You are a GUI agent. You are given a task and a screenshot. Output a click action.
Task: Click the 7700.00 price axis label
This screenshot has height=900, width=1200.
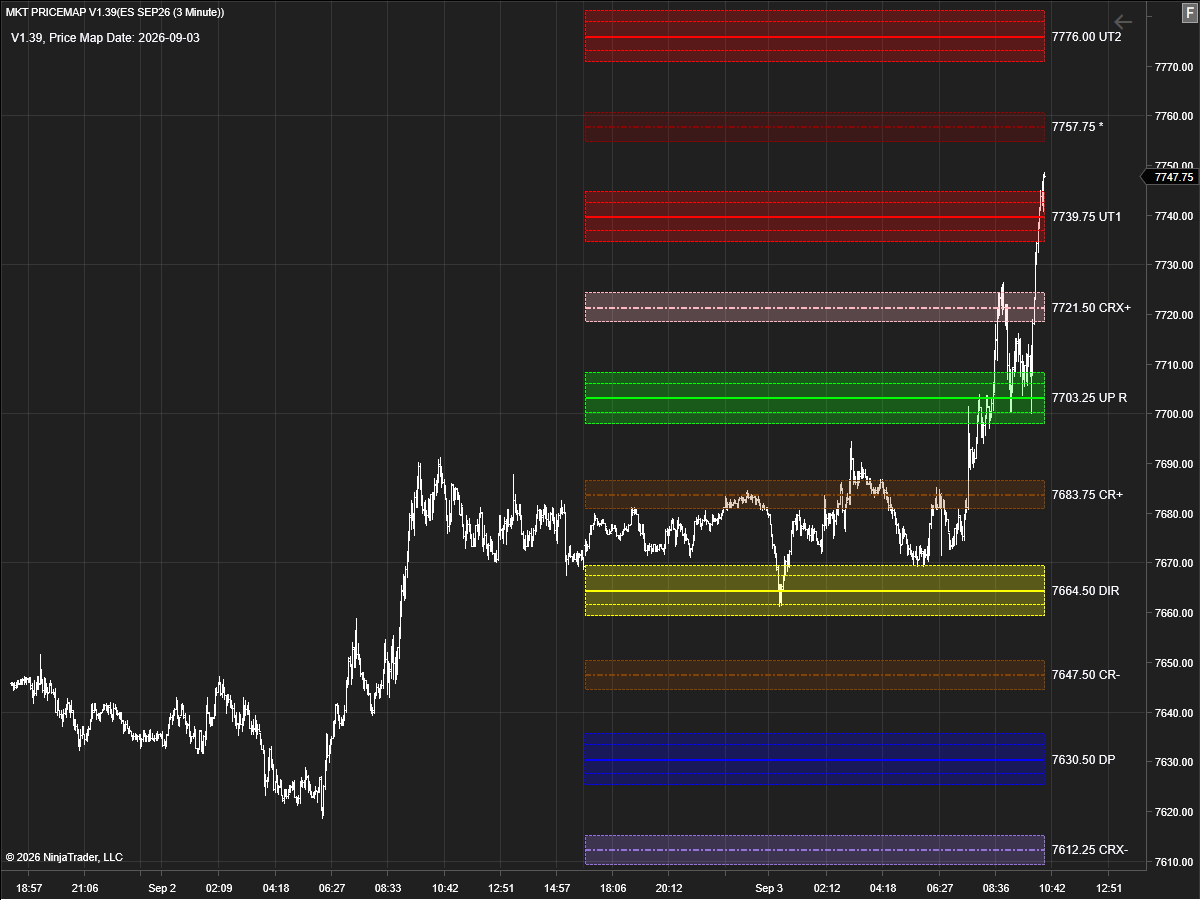coord(1173,414)
